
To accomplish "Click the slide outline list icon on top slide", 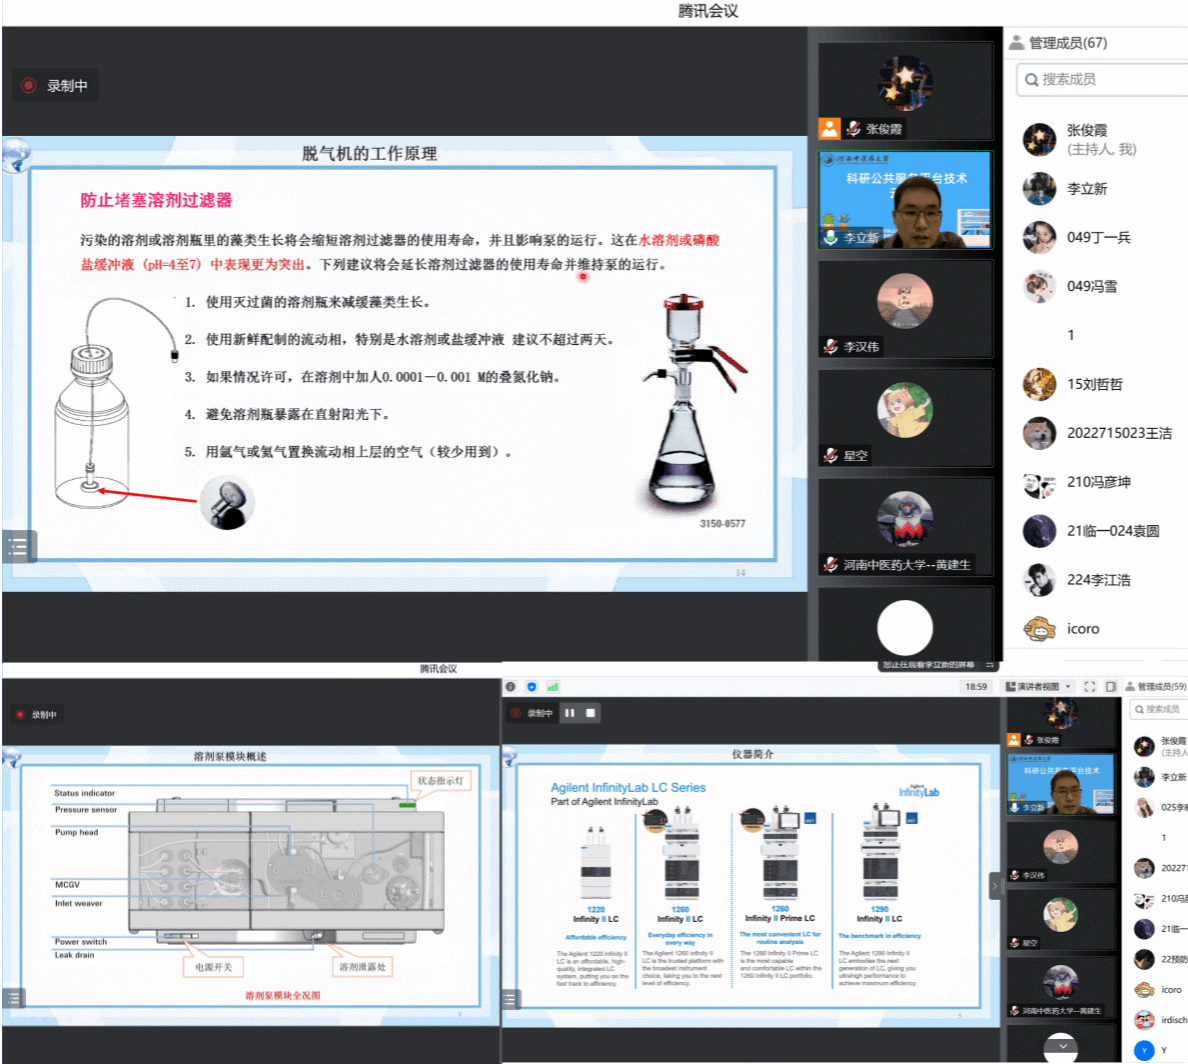I will 17,546.
